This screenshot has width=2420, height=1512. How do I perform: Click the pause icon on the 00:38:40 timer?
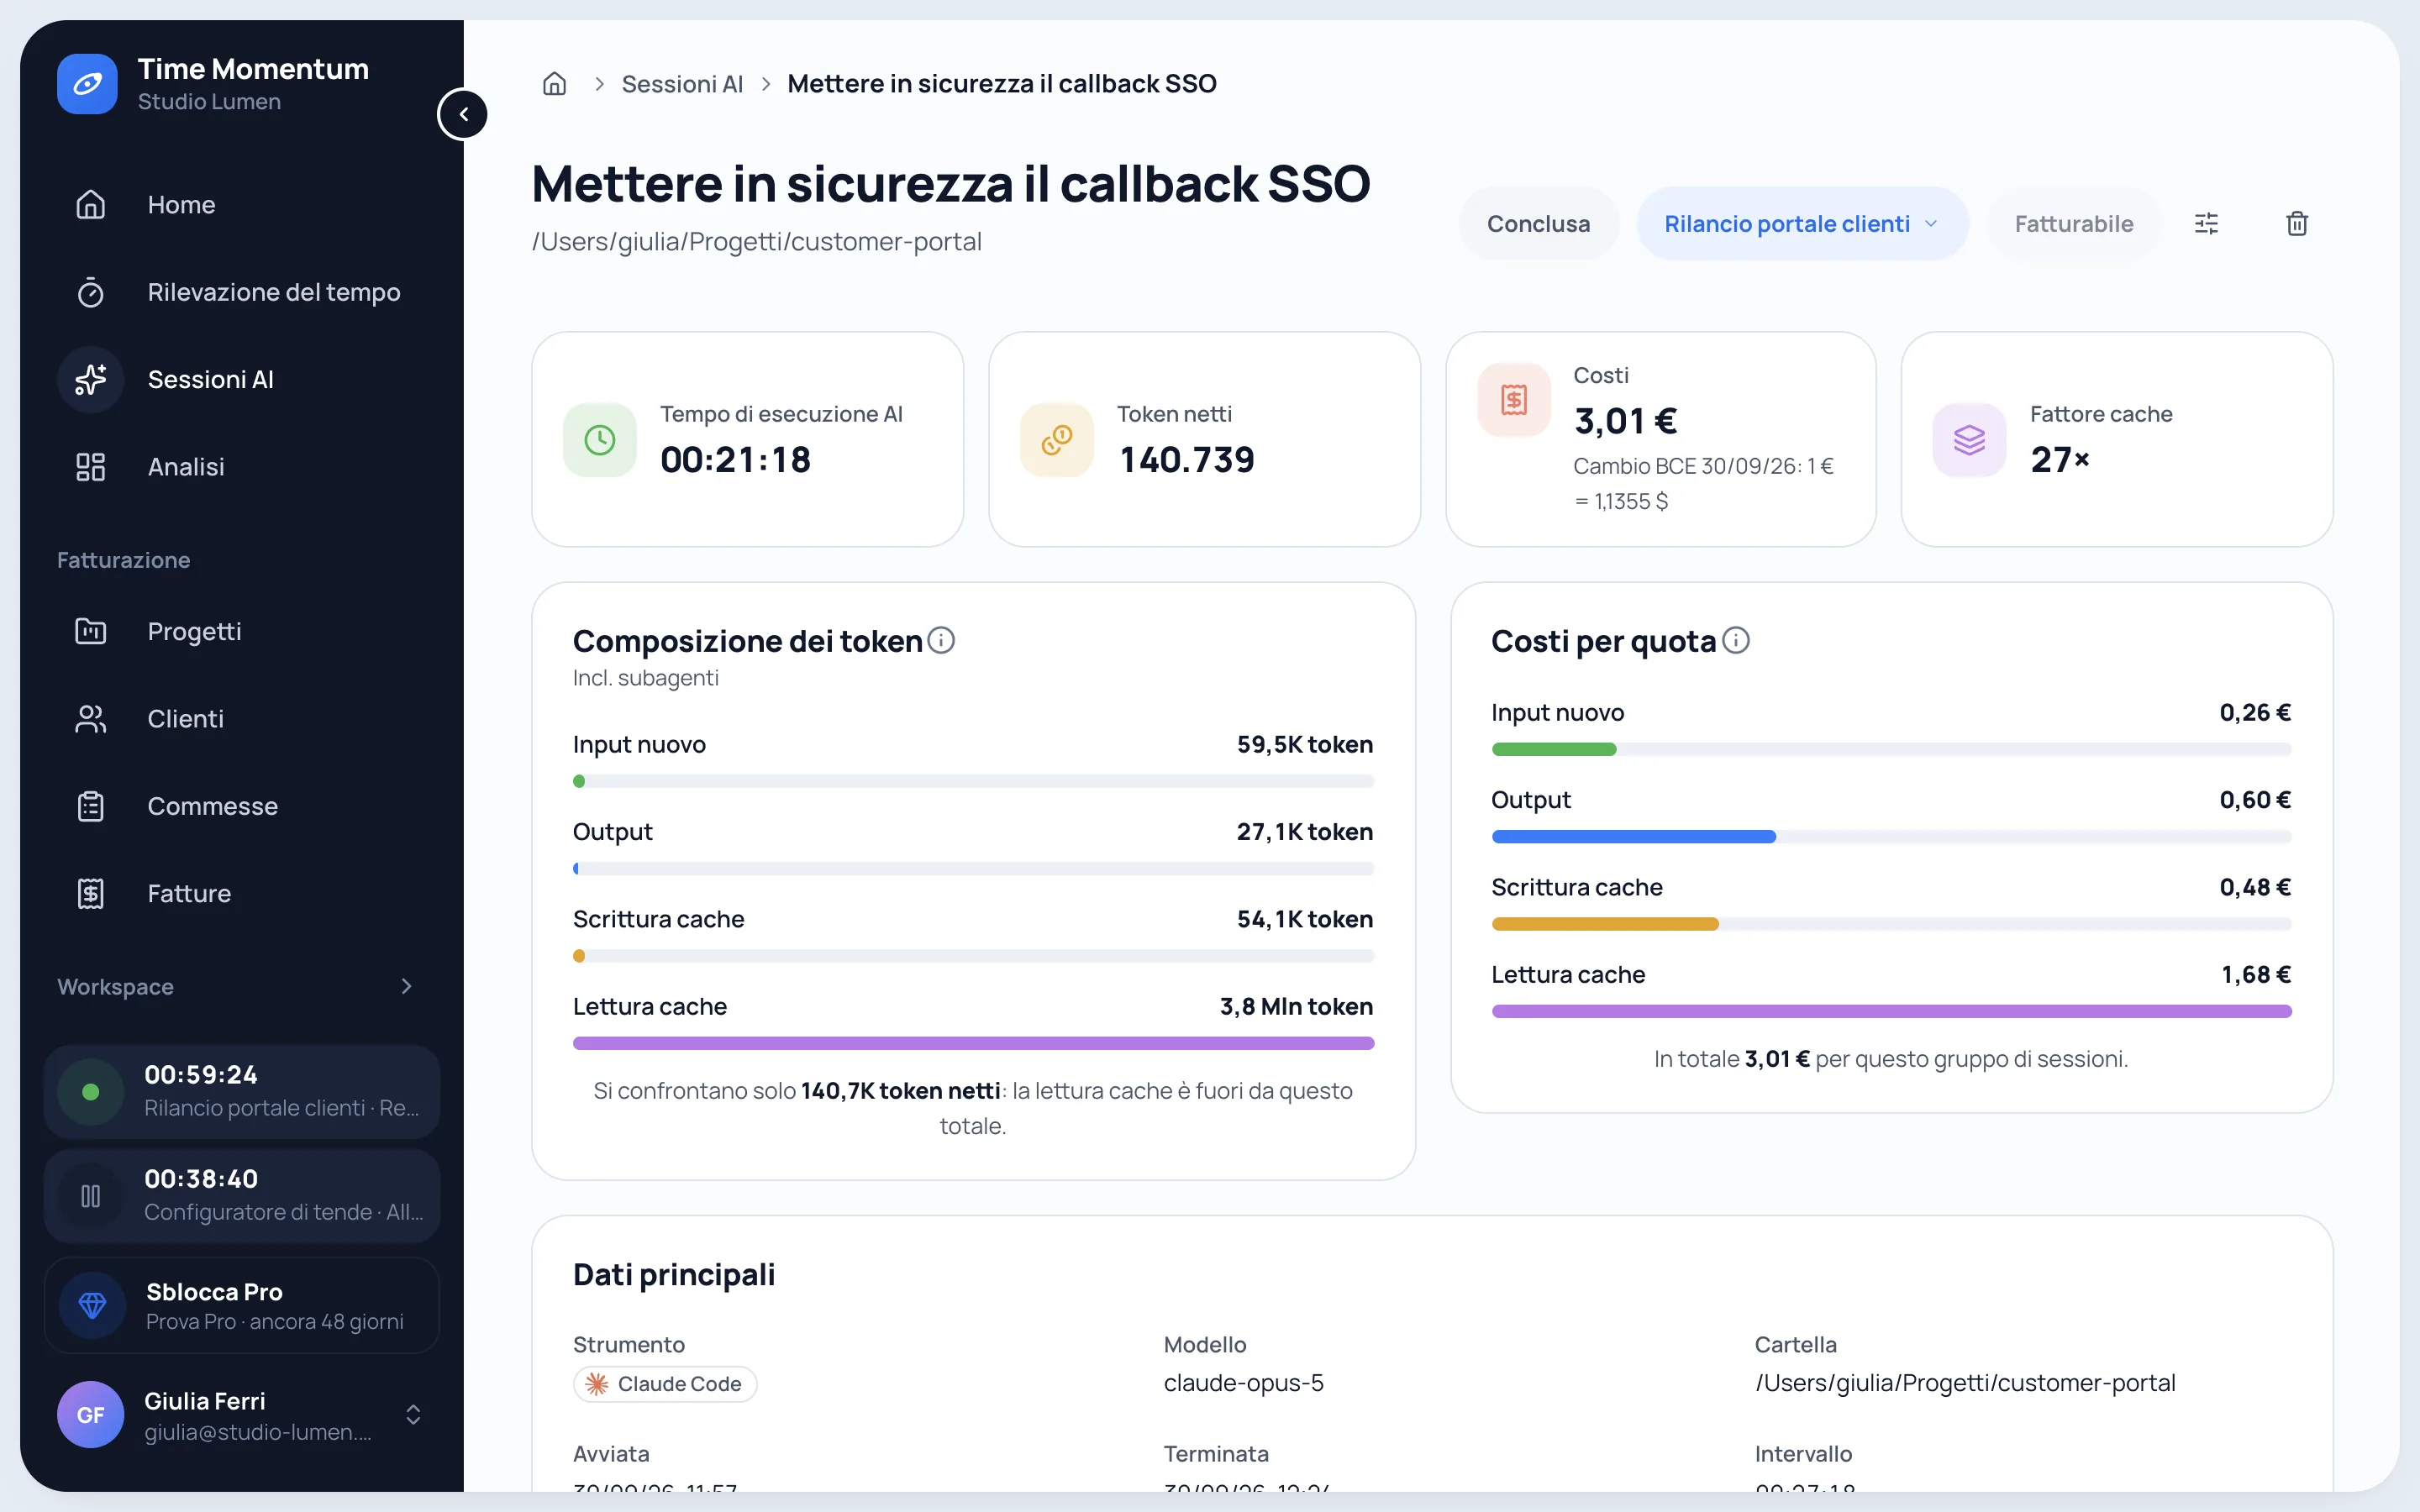coord(91,1196)
